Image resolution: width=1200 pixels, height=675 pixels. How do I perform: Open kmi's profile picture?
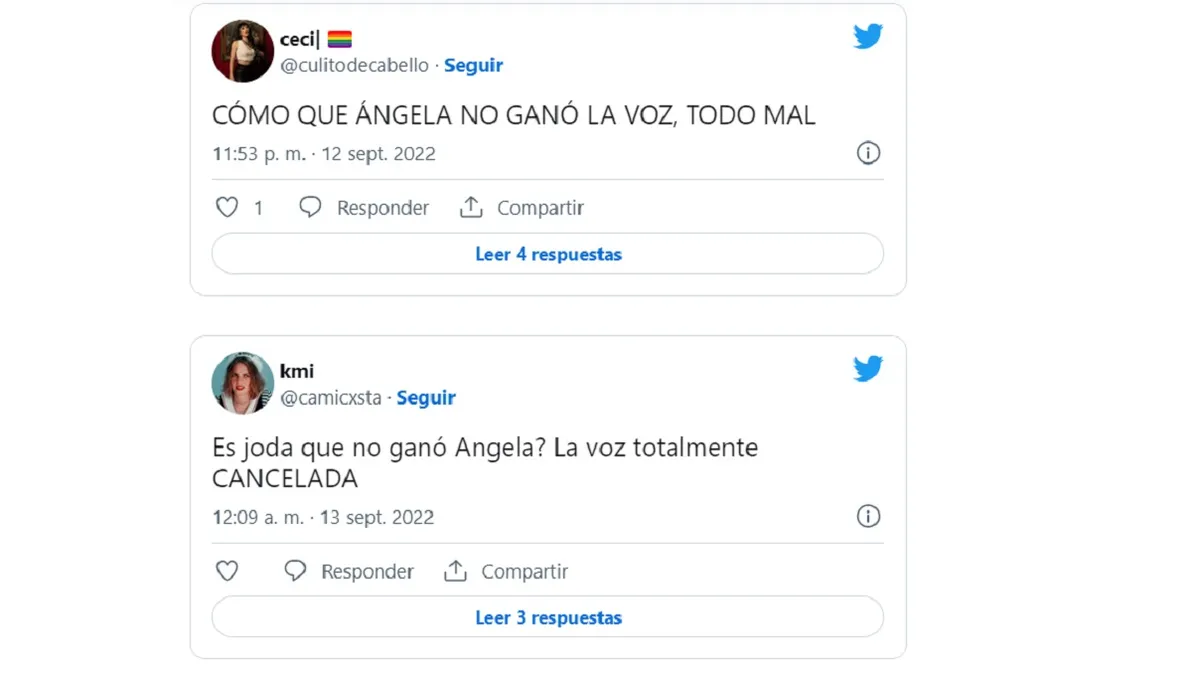click(x=243, y=383)
